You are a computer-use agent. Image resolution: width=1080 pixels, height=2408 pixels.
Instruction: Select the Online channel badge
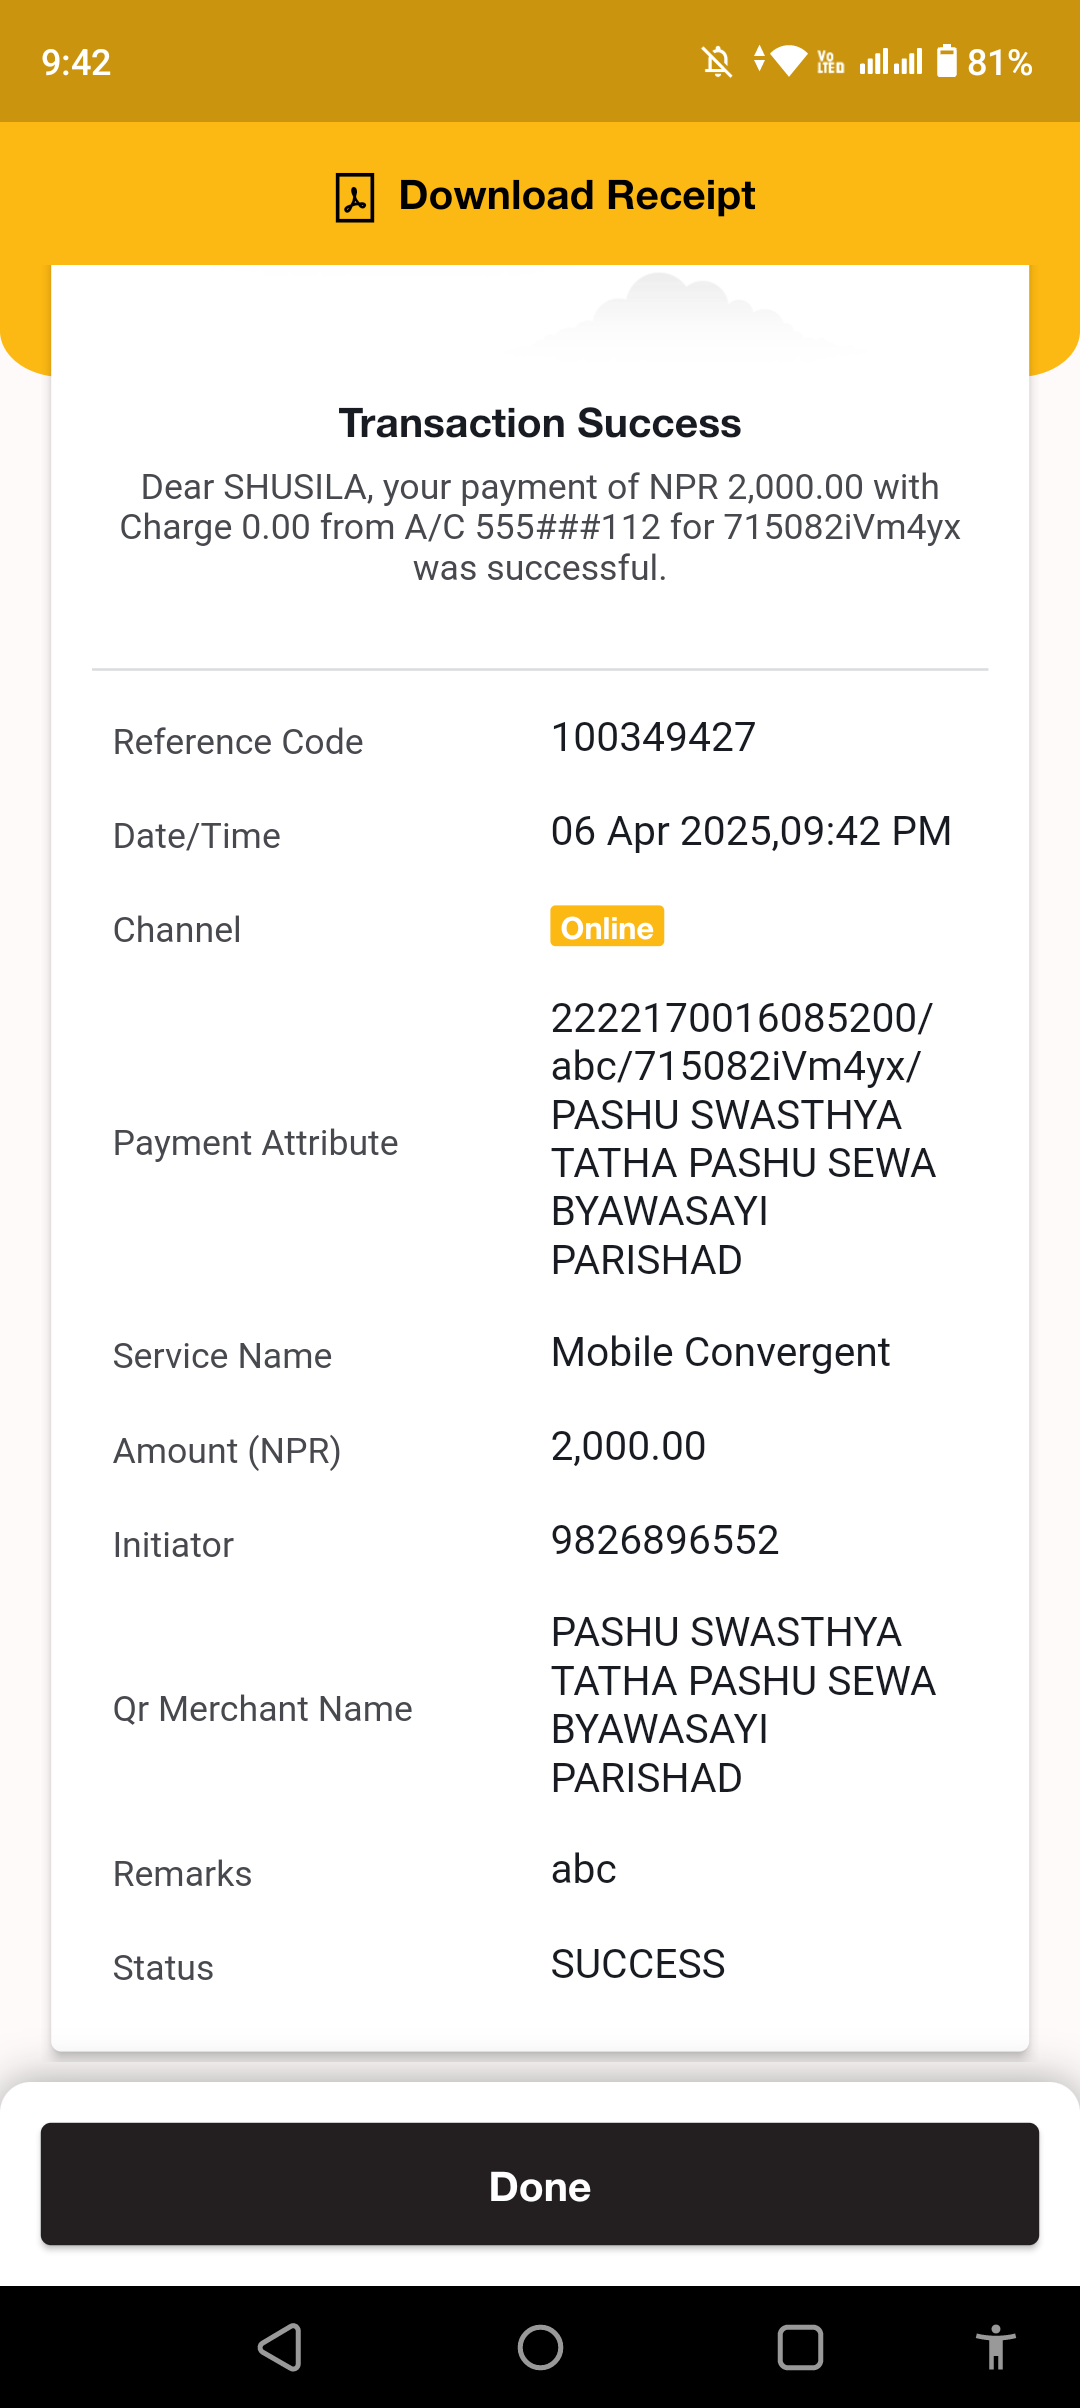pos(607,926)
